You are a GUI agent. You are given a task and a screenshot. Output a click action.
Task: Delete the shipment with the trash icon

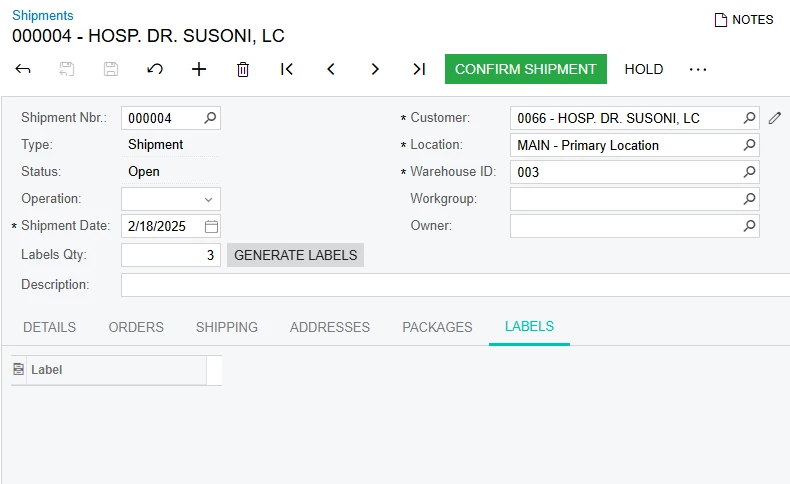point(243,69)
